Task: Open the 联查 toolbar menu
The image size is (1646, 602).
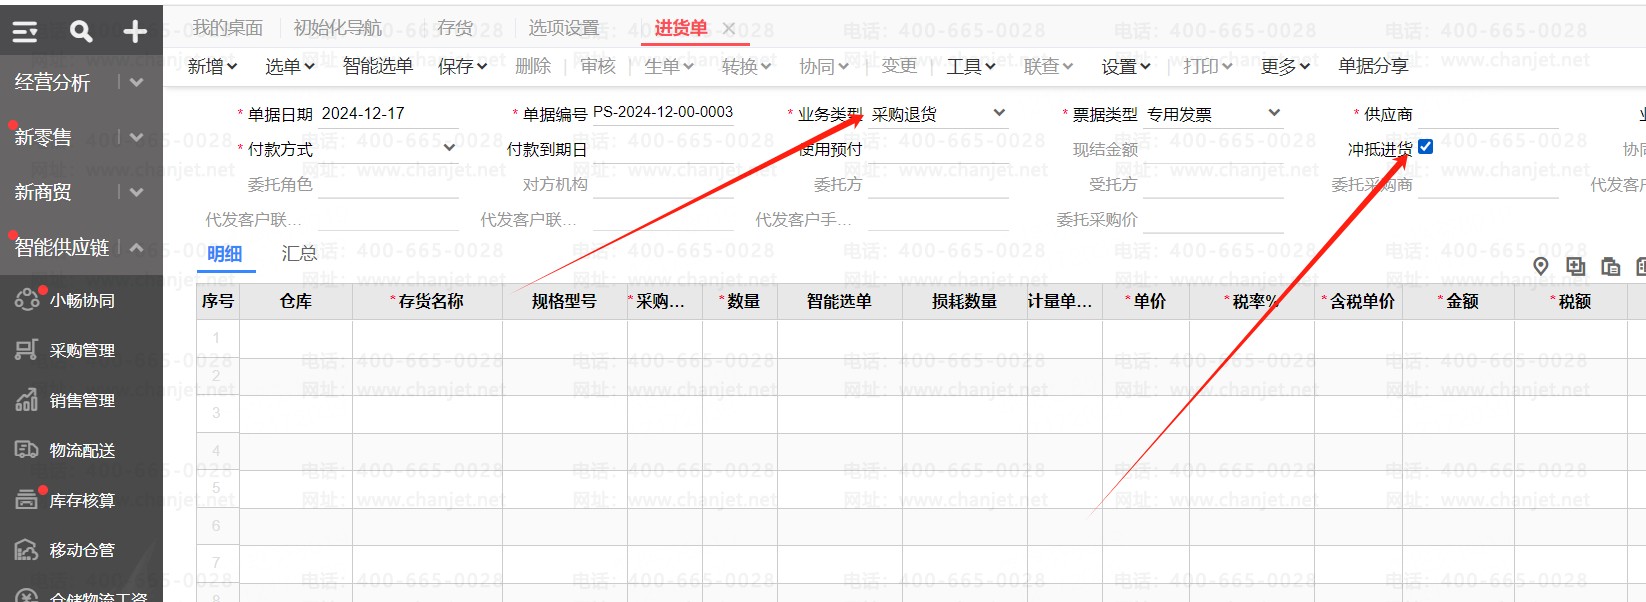Action: point(1049,66)
